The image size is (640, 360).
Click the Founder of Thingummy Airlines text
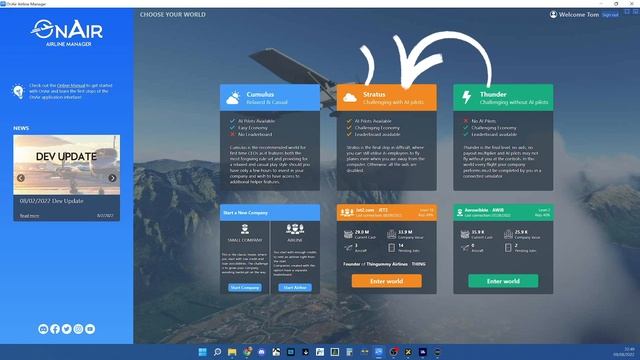tap(384, 264)
